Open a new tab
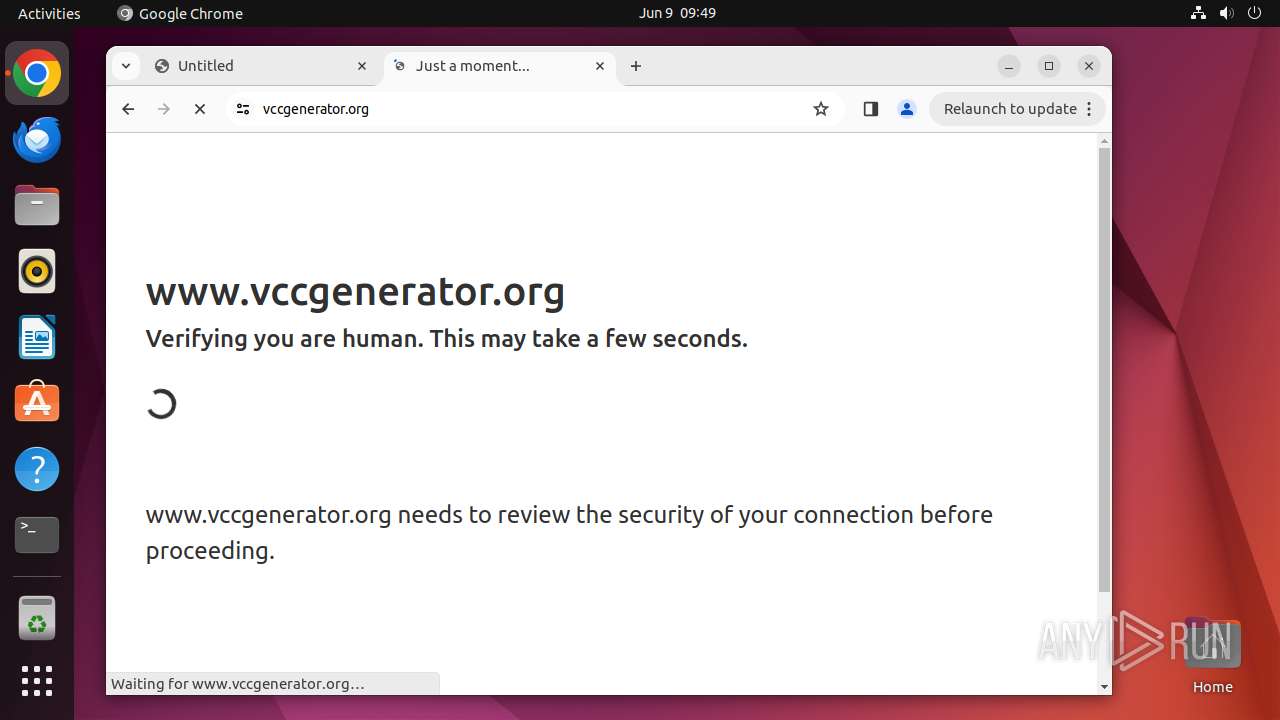Image resolution: width=1280 pixels, height=720 pixels. [x=636, y=66]
